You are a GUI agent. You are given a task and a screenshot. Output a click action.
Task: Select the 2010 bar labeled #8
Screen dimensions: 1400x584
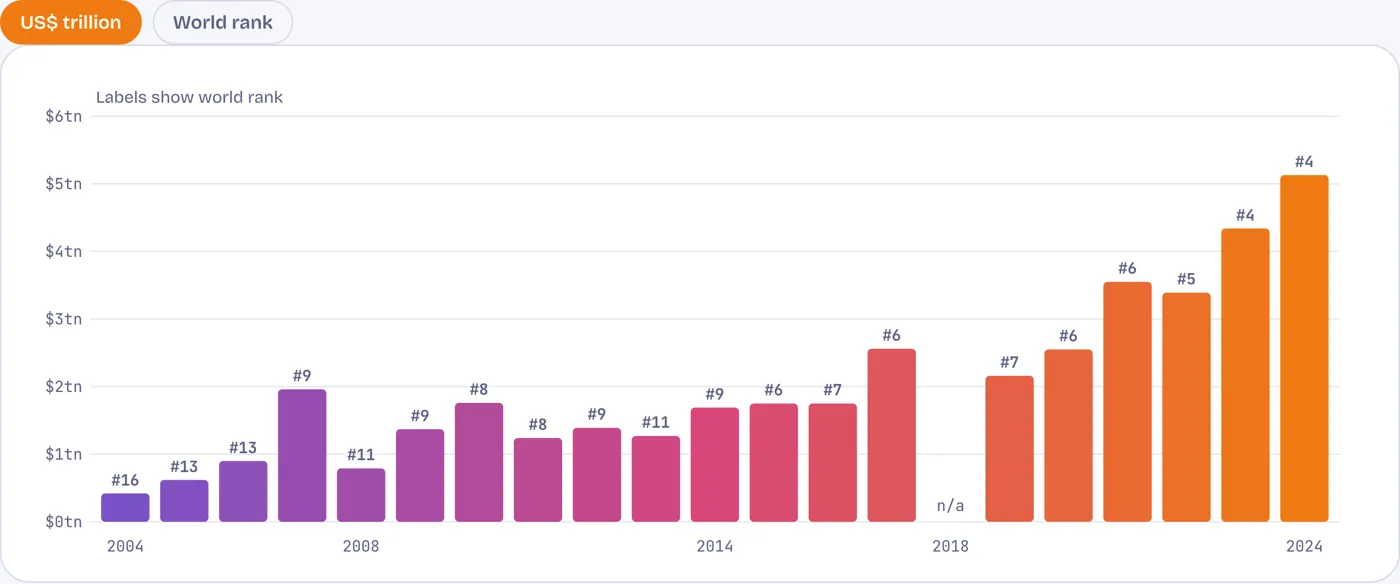pos(479,462)
